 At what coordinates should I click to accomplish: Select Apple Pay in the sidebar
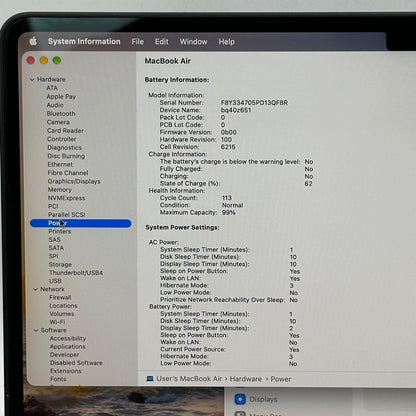pyautogui.click(x=61, y=97)
